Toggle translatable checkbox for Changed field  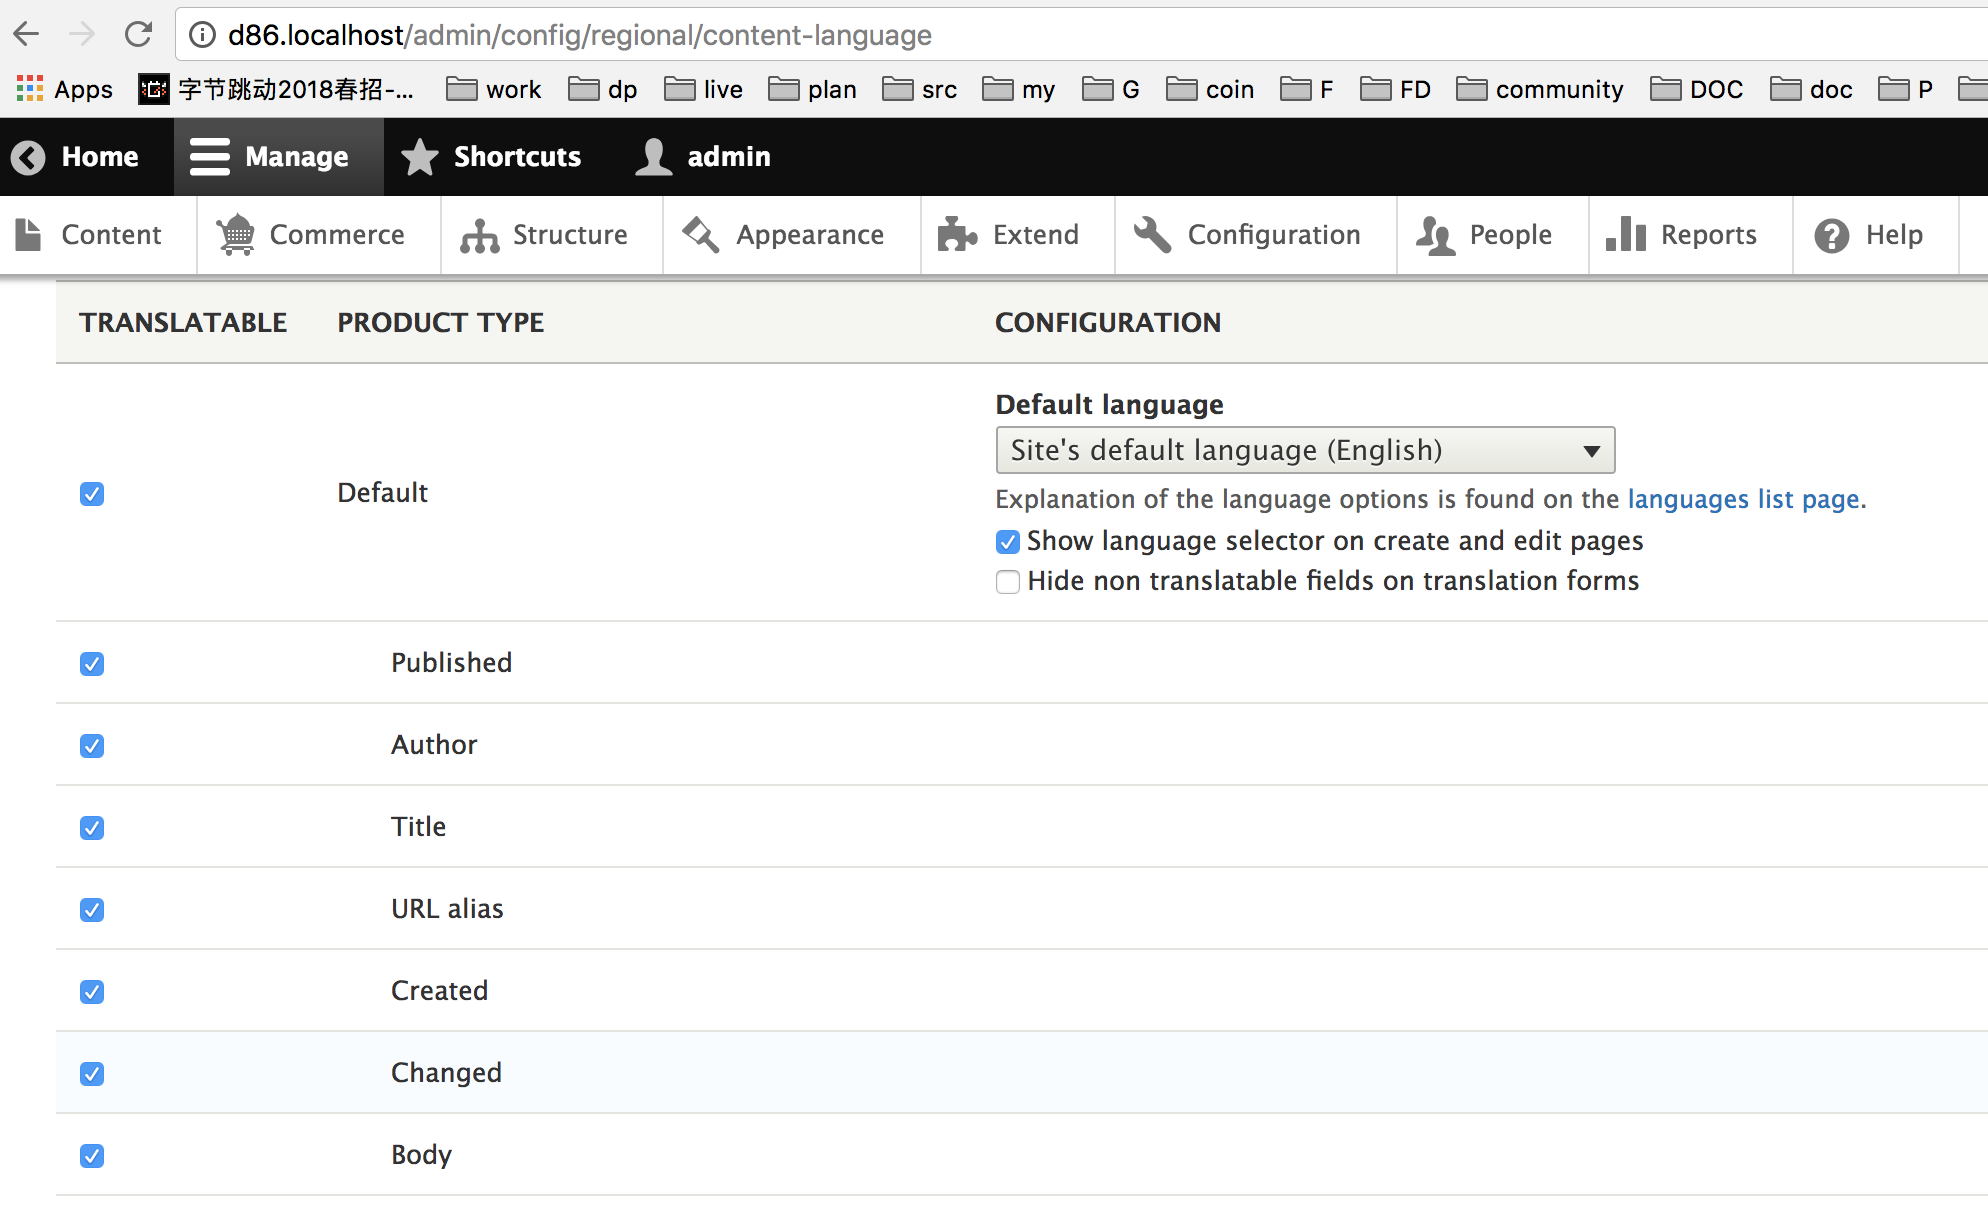pyautogui.click(x=92, y=1073)
